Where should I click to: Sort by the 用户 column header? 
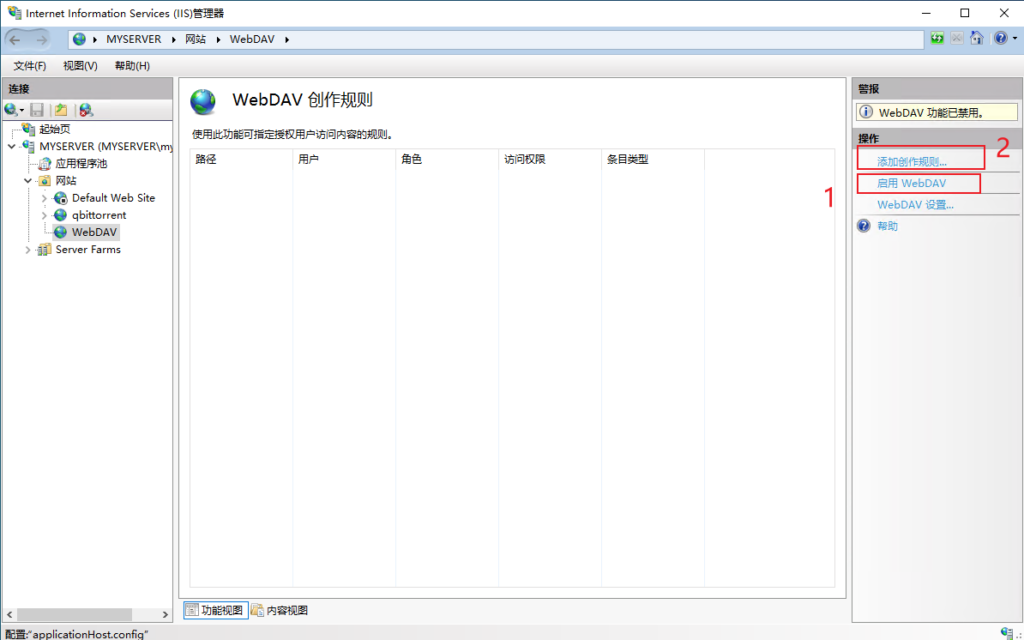tap(344, 159)
